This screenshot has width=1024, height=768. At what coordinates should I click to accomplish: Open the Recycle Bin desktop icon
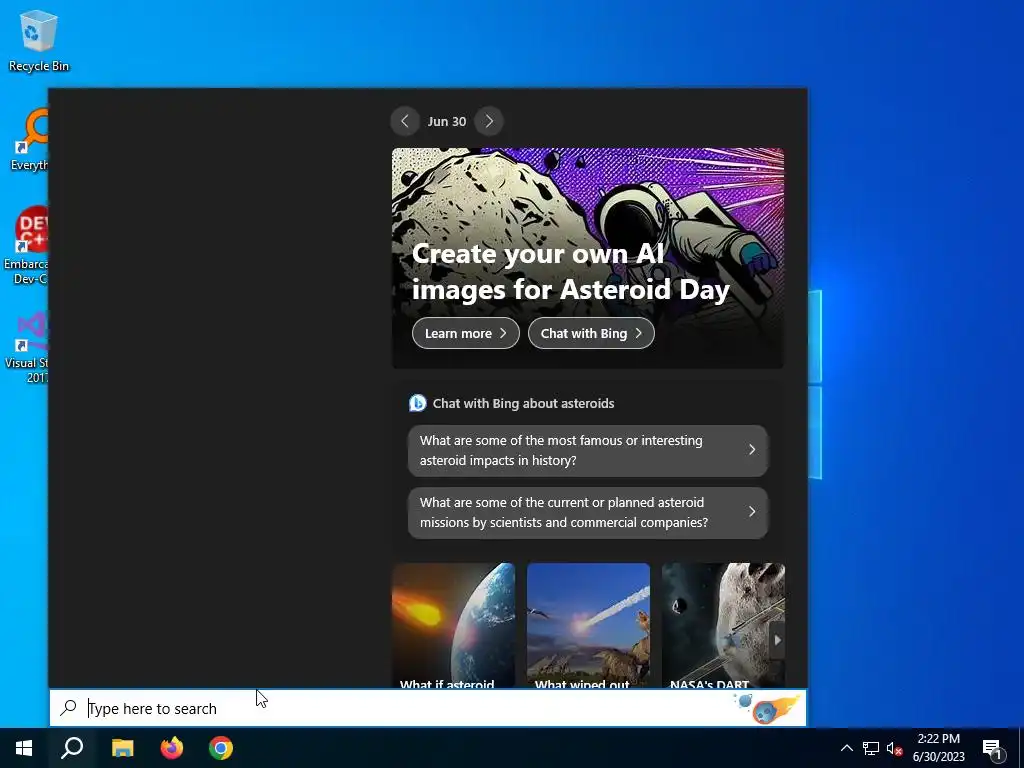pyautogui.click(x=39, y=40)
